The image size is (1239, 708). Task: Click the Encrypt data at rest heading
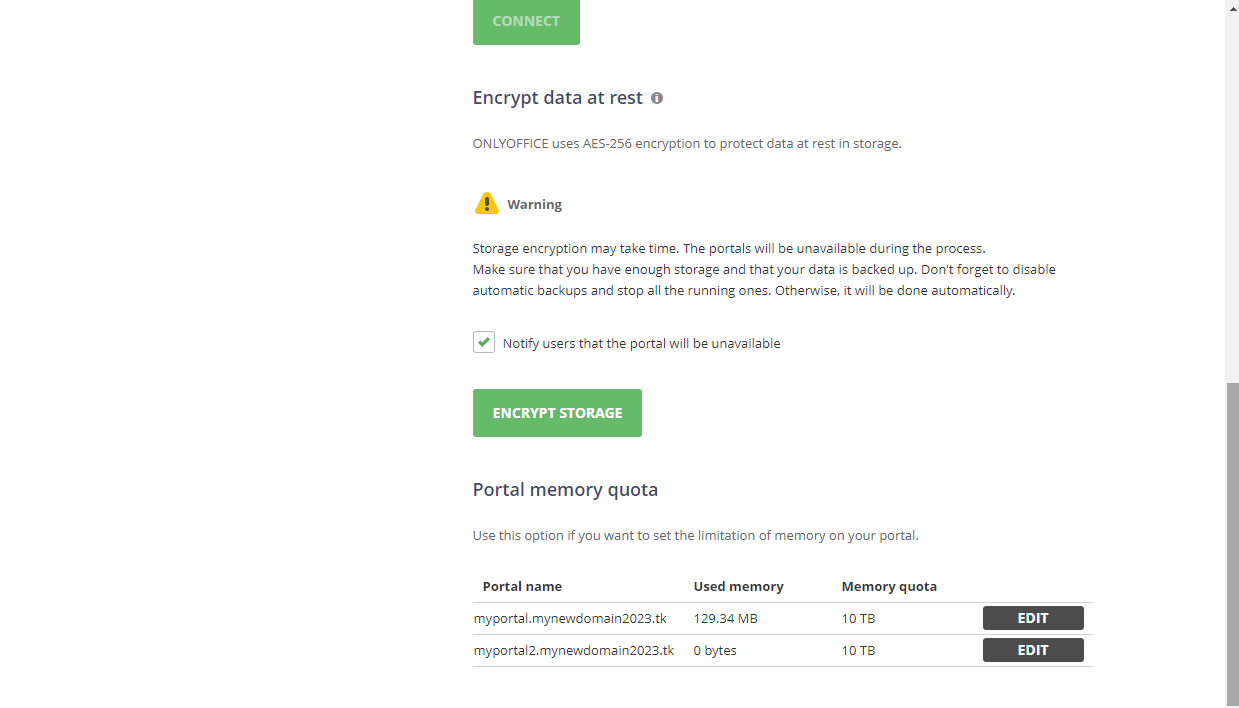pyautogui.click(x=556, y=97)
